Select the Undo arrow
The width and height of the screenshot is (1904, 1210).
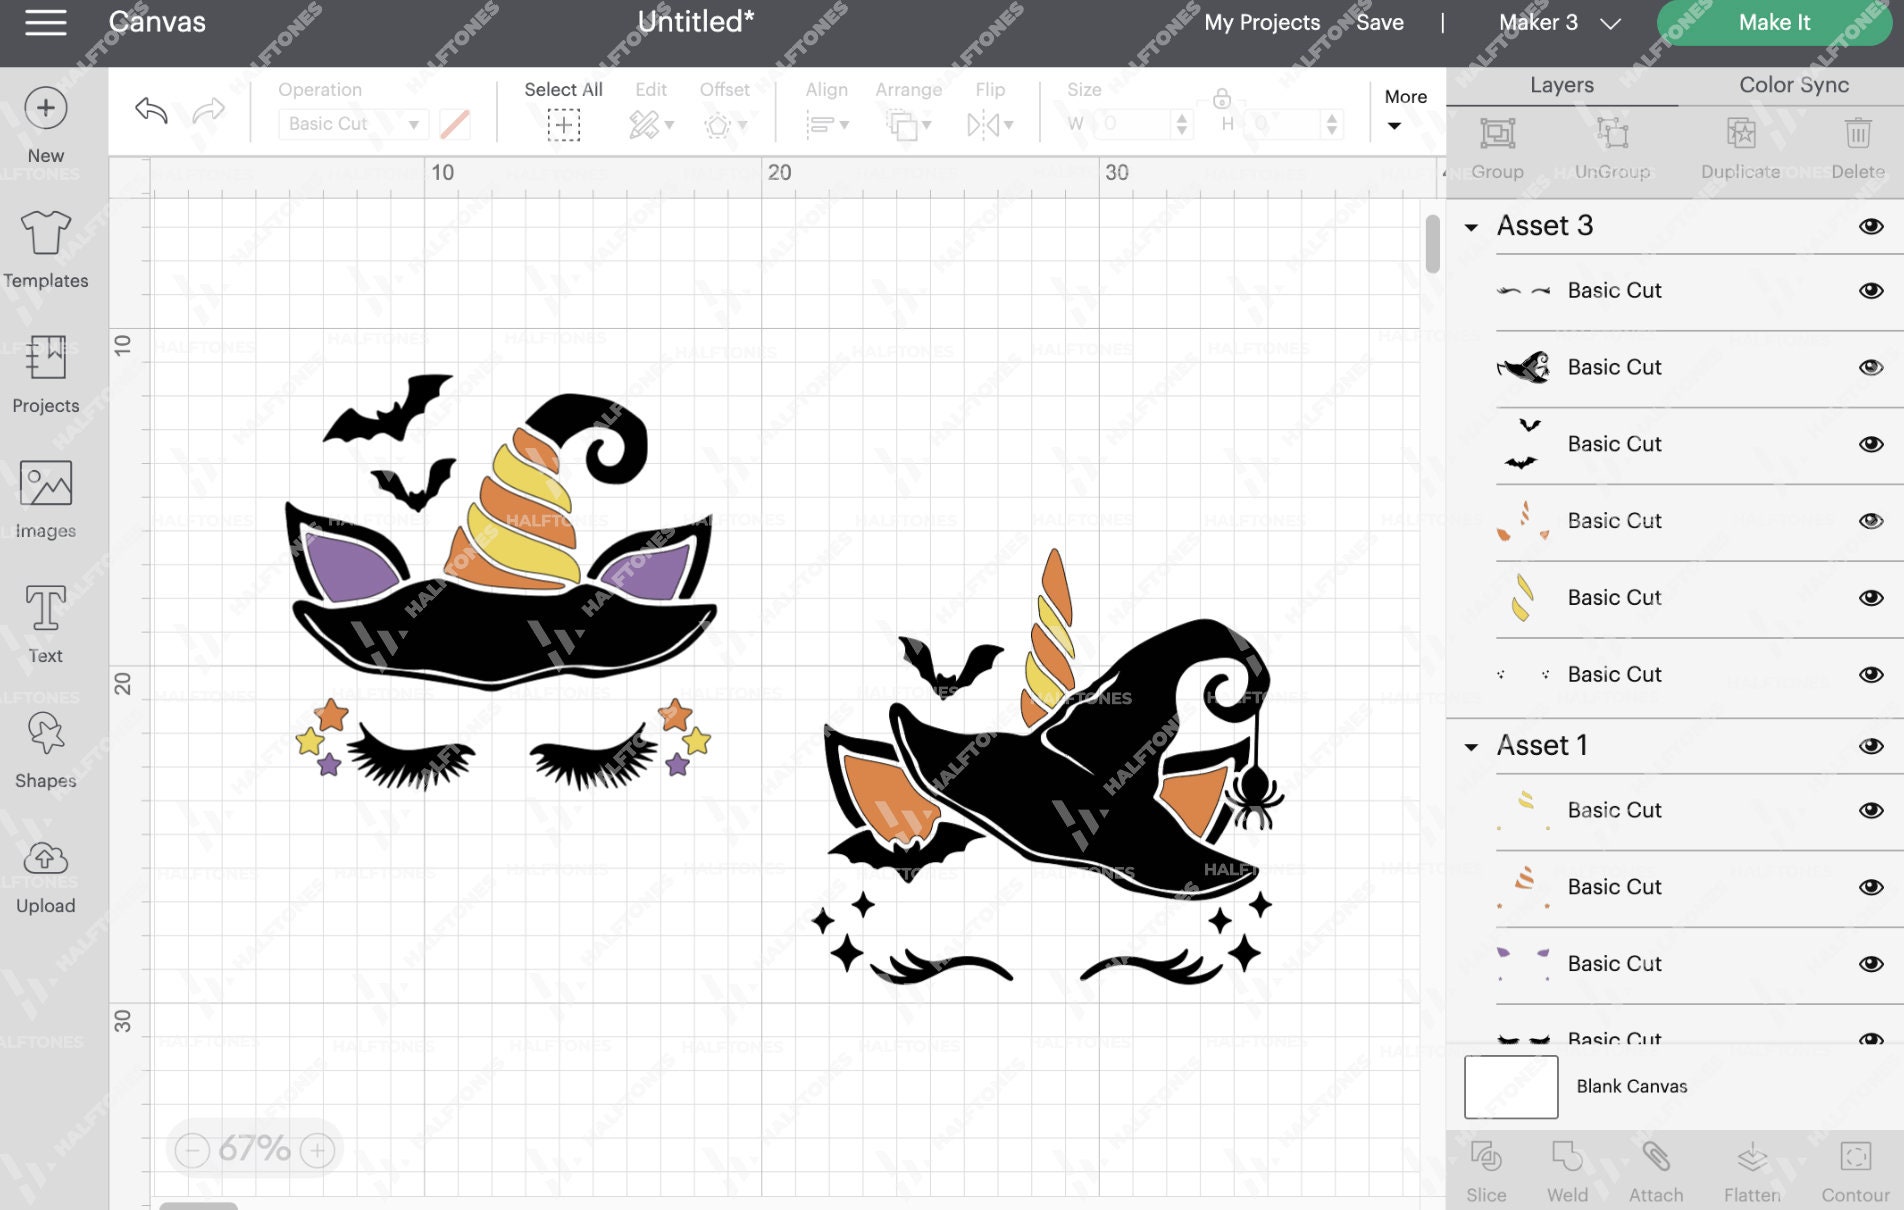tap(151, 110)
